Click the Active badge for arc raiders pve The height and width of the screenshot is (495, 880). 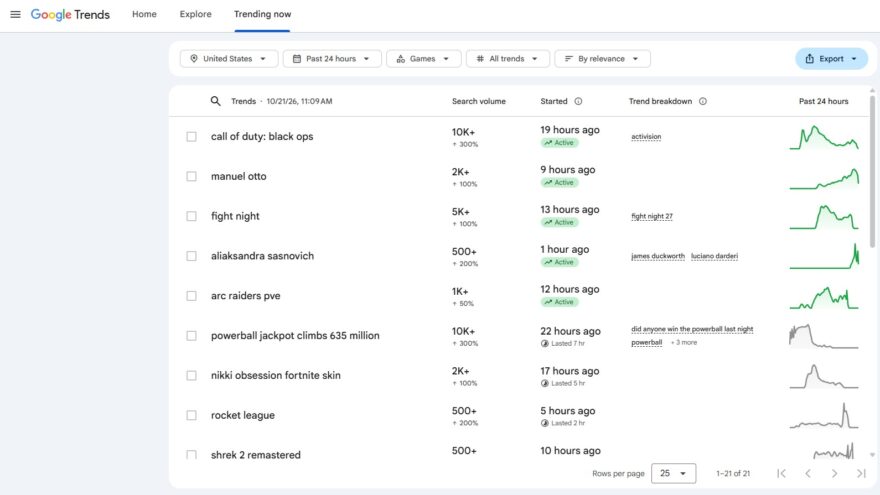tap(560, 302)
